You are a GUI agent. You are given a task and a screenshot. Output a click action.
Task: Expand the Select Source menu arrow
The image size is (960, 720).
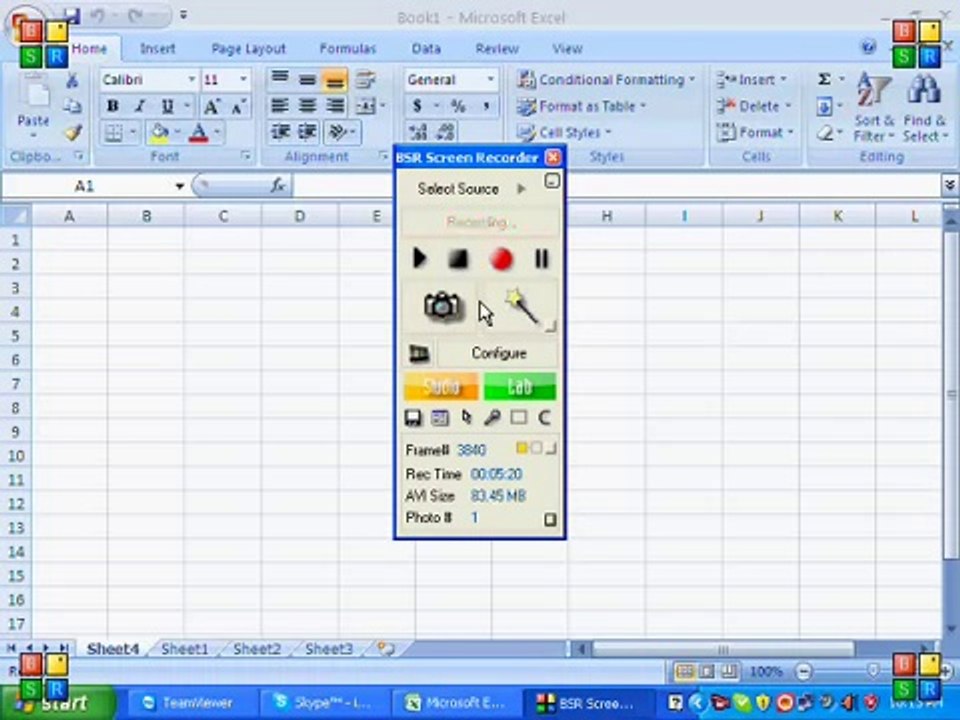click(x=521, y=189)
